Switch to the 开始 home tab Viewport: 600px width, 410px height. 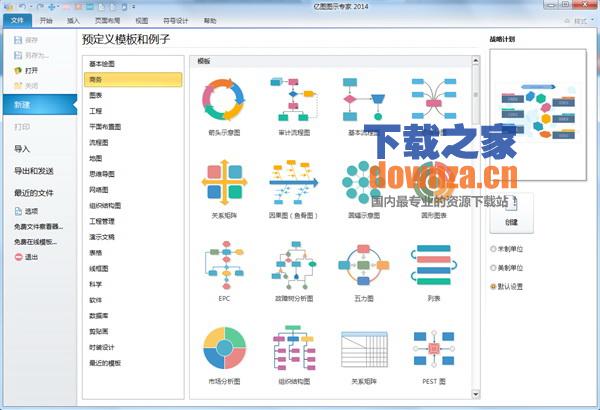click(46, 20)
